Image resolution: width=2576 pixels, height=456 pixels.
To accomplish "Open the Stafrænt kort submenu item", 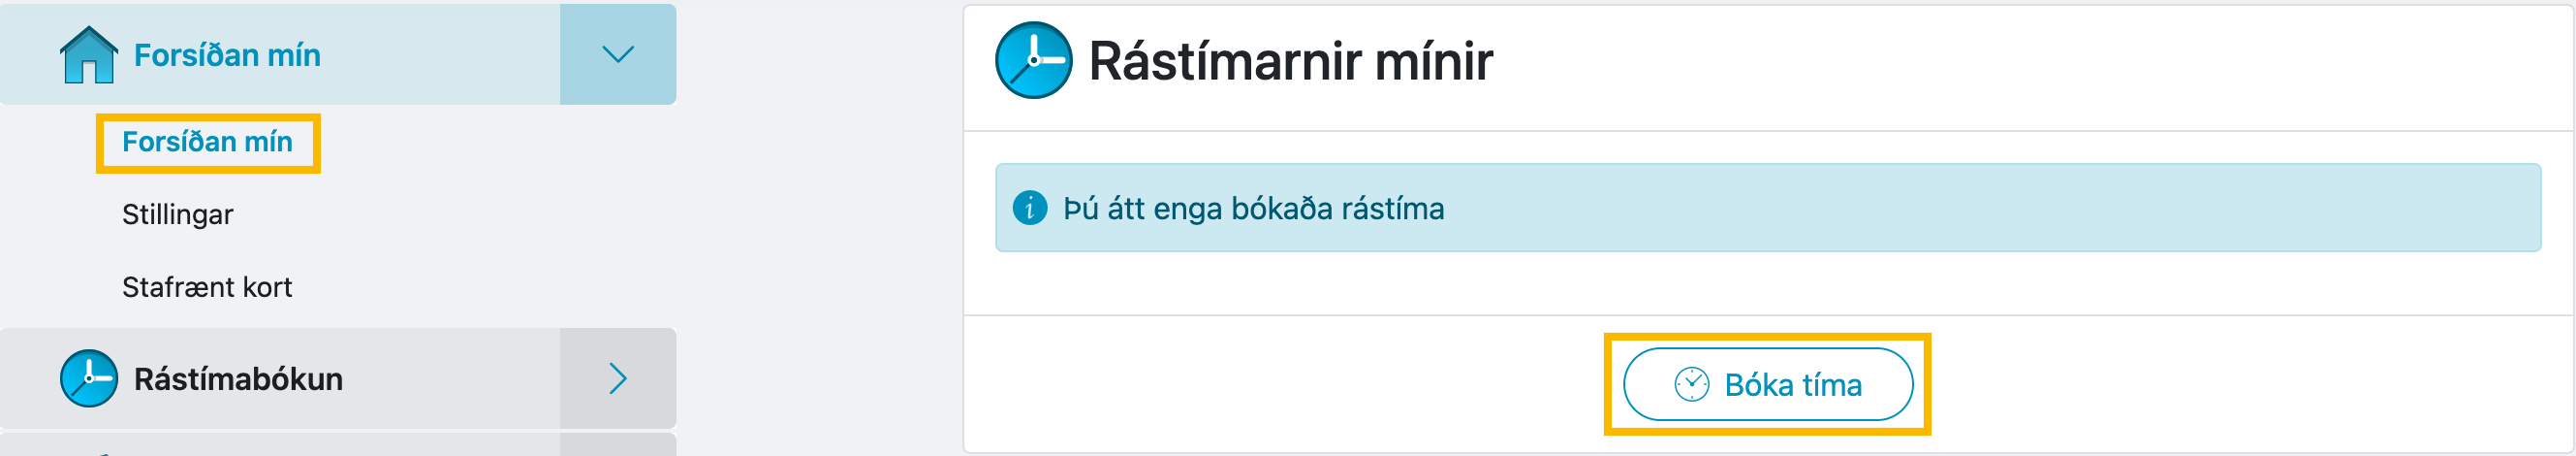I will [207, 287].
